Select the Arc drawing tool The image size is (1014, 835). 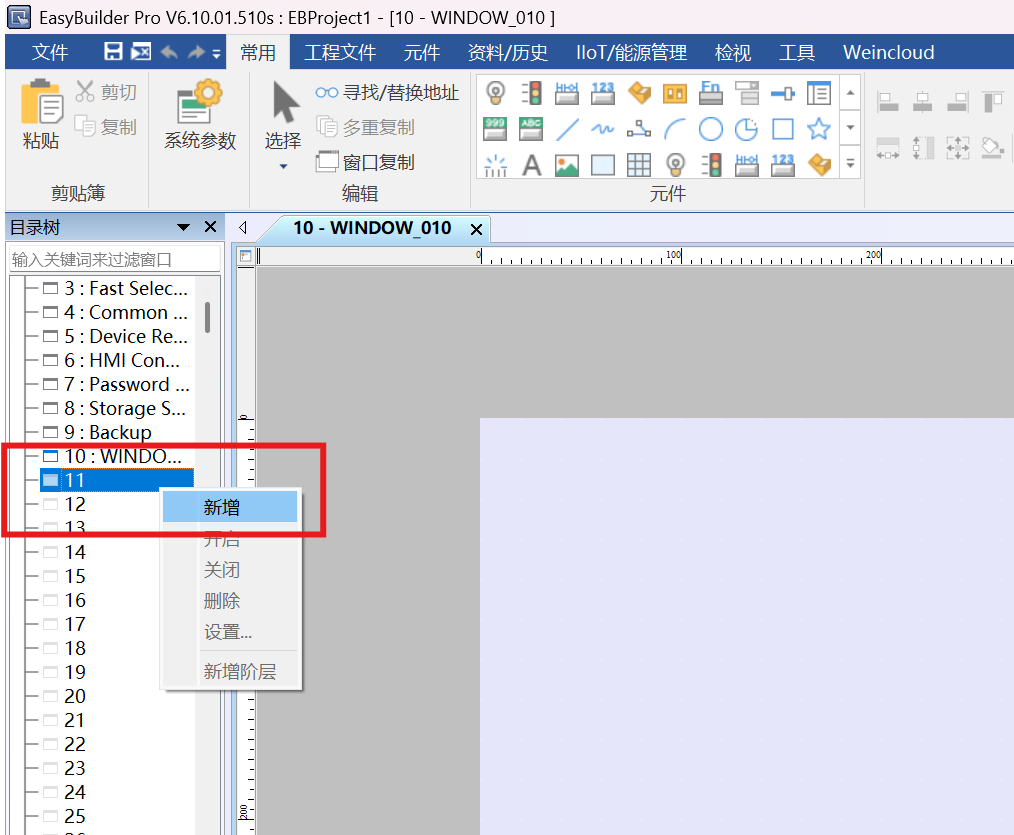(x=674, y=129)
